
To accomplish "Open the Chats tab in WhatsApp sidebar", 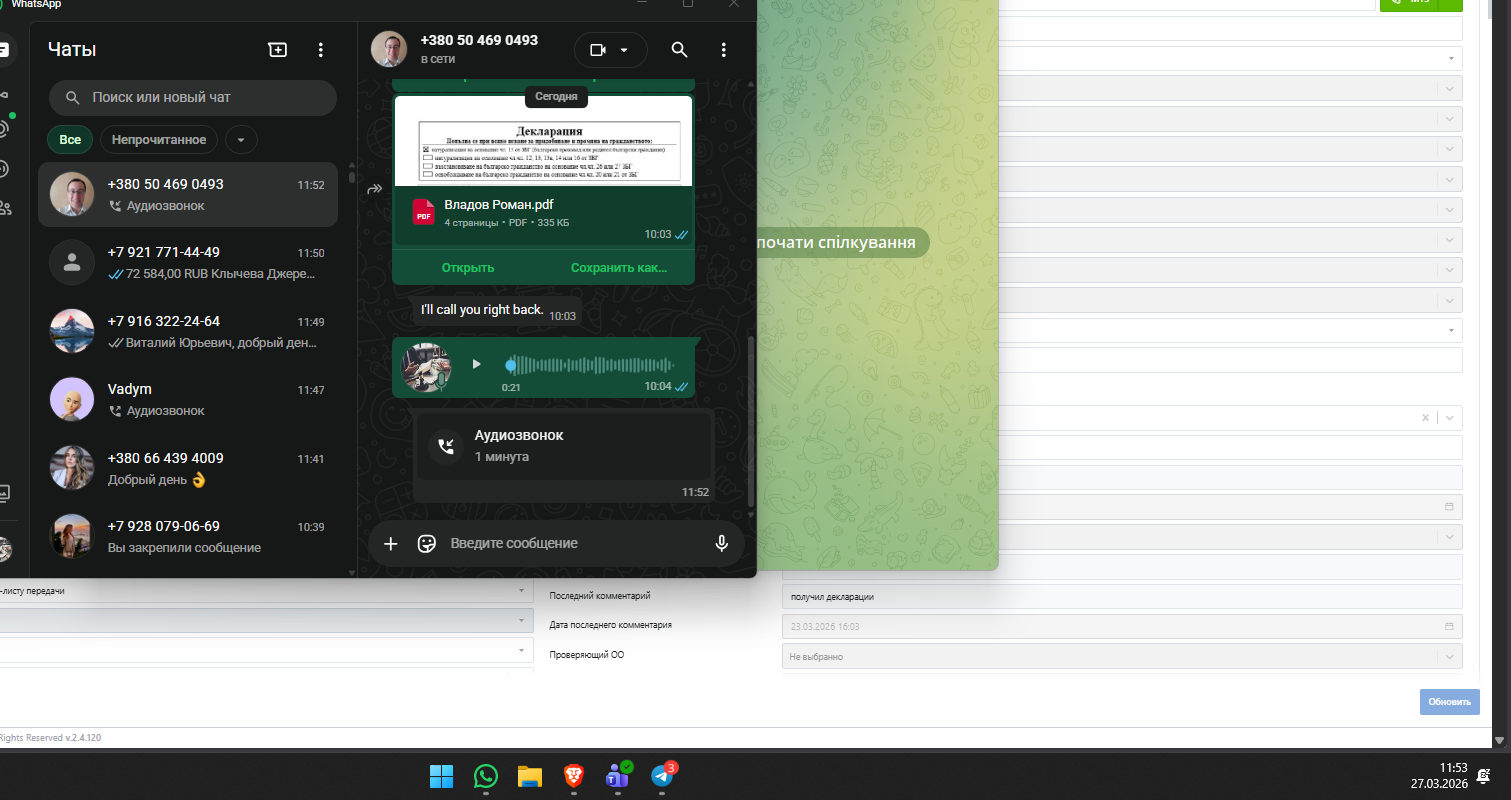I will [5, 49].
